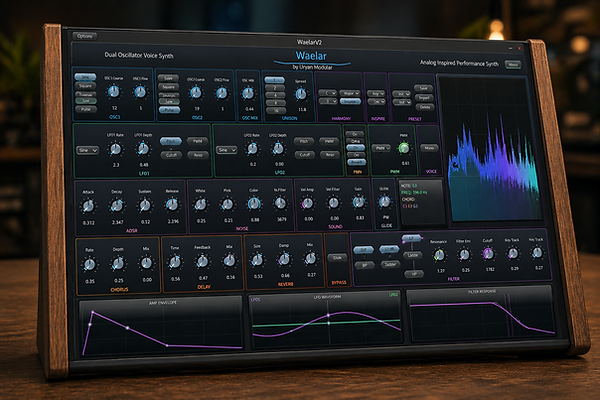Click the unison Spread knob

click(301, 94)
